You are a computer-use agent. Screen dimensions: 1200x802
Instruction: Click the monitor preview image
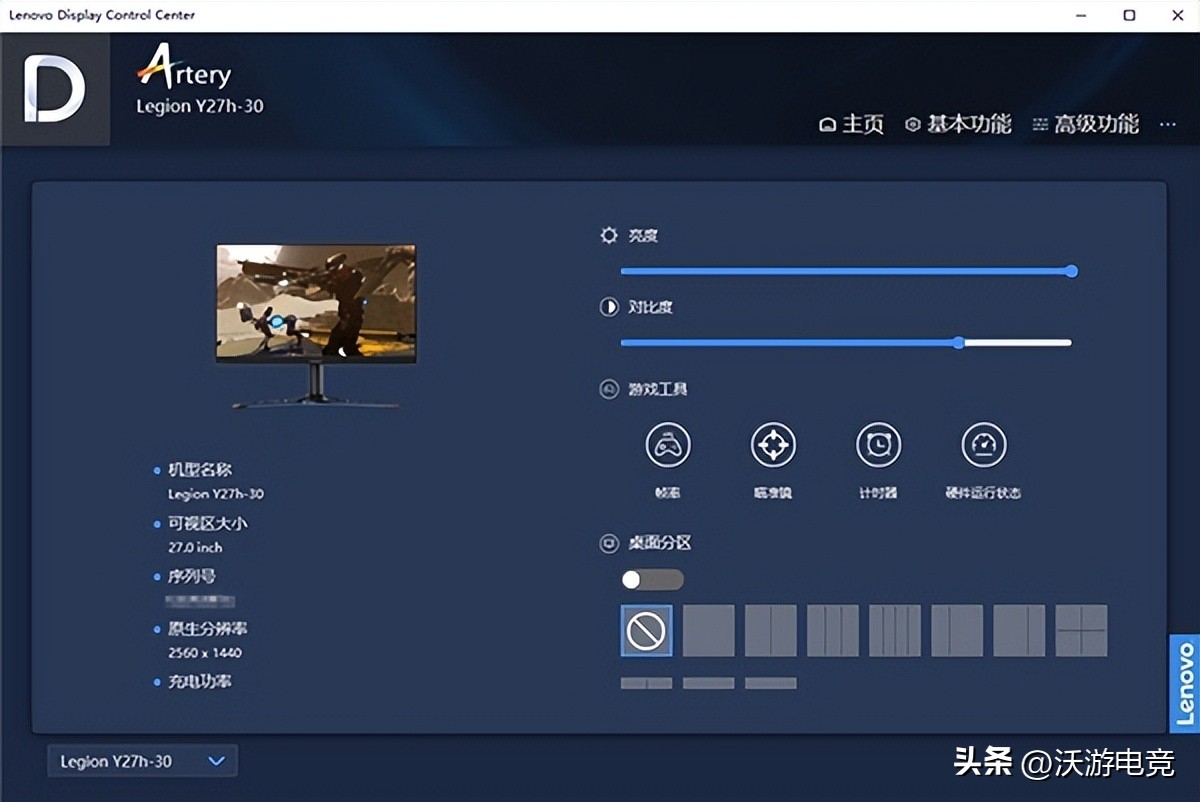click(316, 325)
